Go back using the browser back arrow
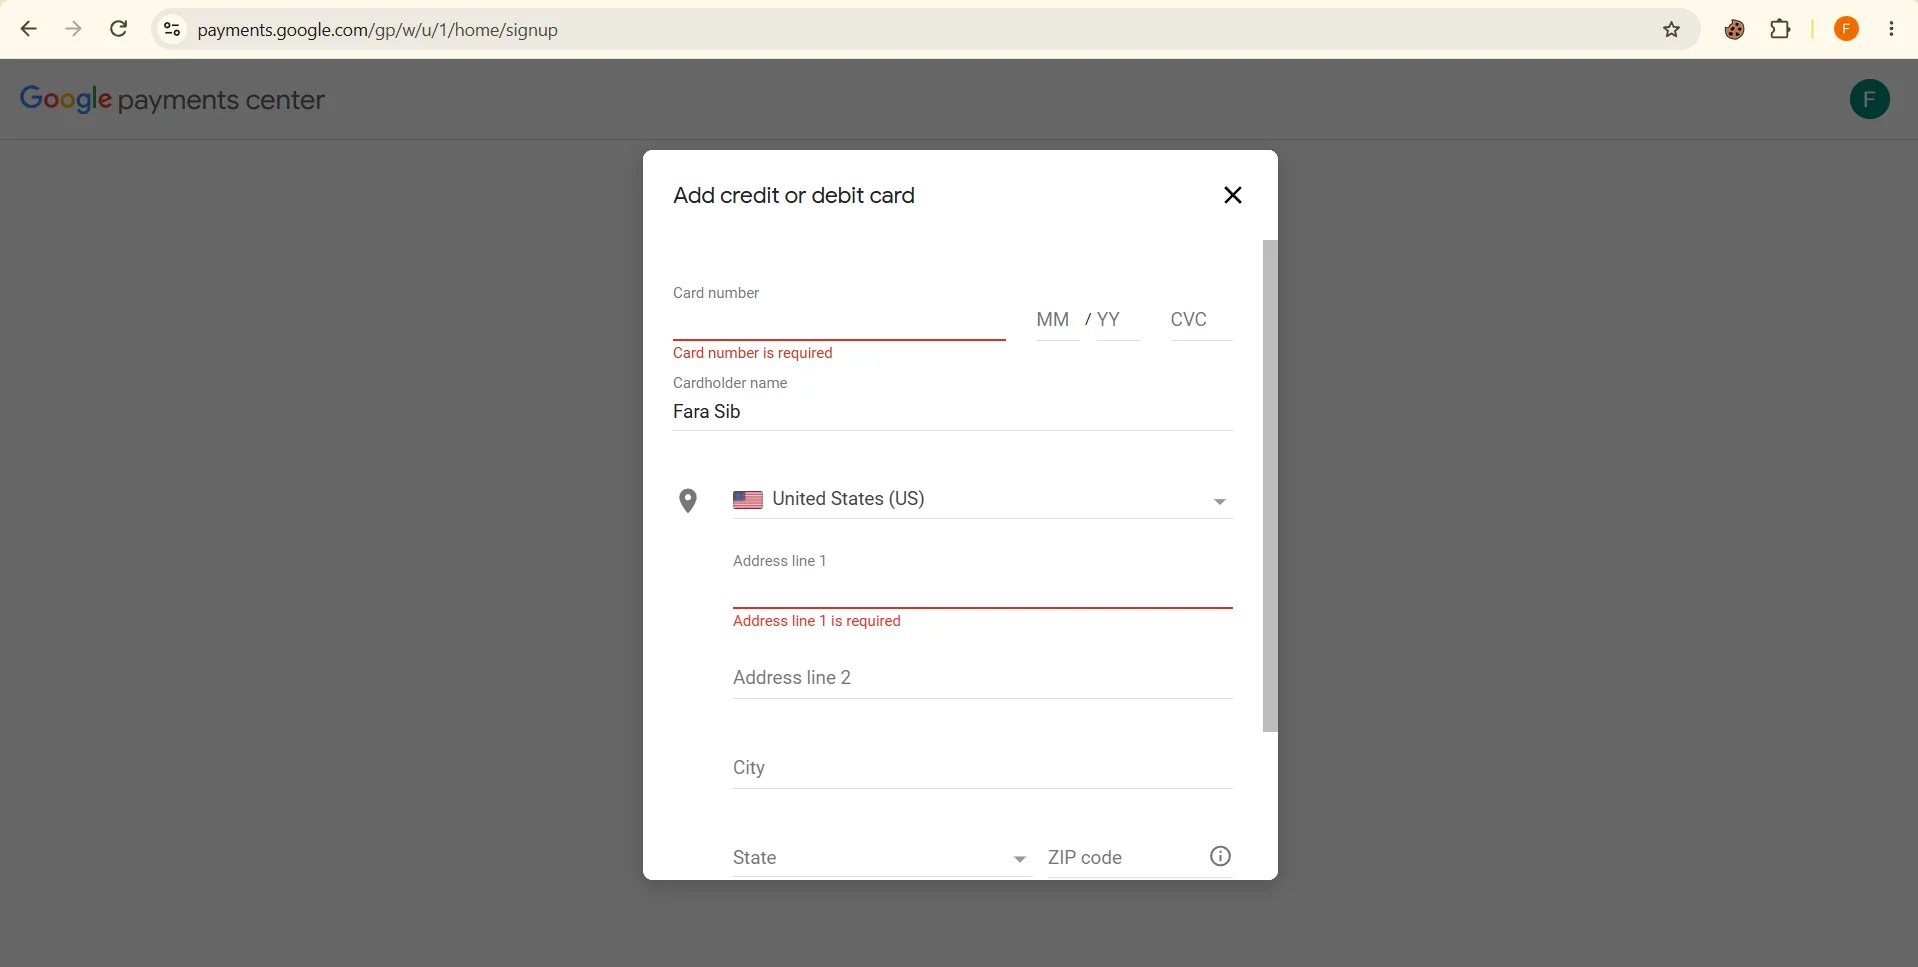1918x967 pixels. tap(29, 29)
